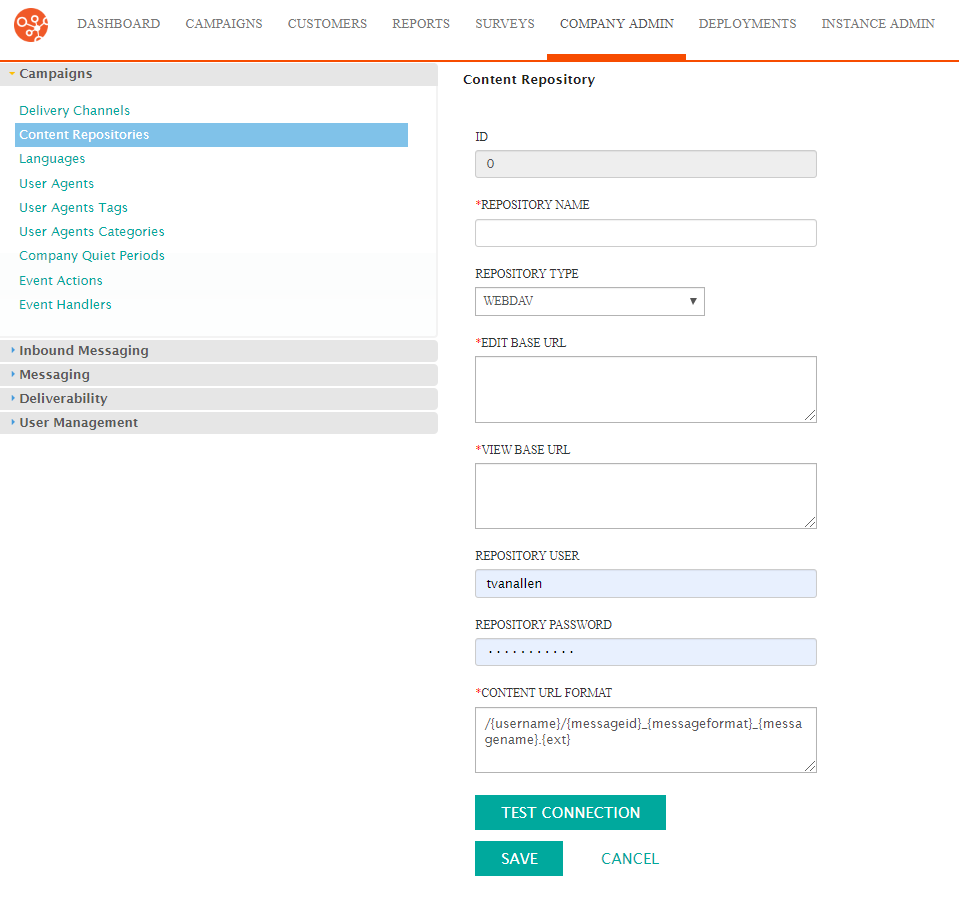Go to the Campaigns top menu
This screenshot has height=897, width=959.
(224, 24)
